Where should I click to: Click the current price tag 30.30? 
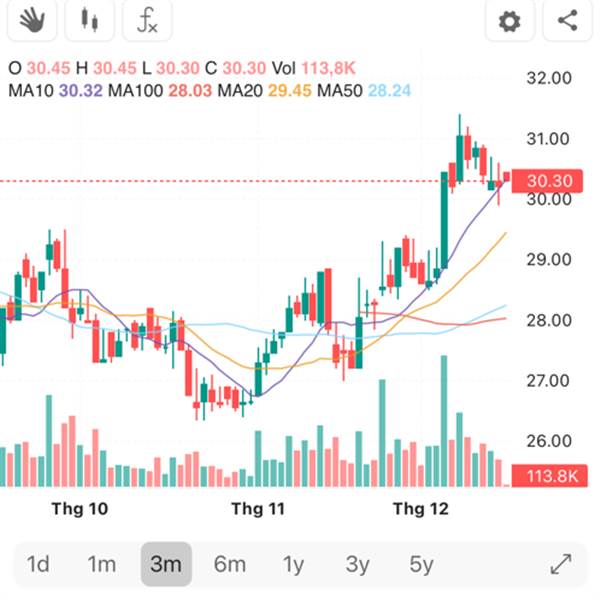[547, 181]
